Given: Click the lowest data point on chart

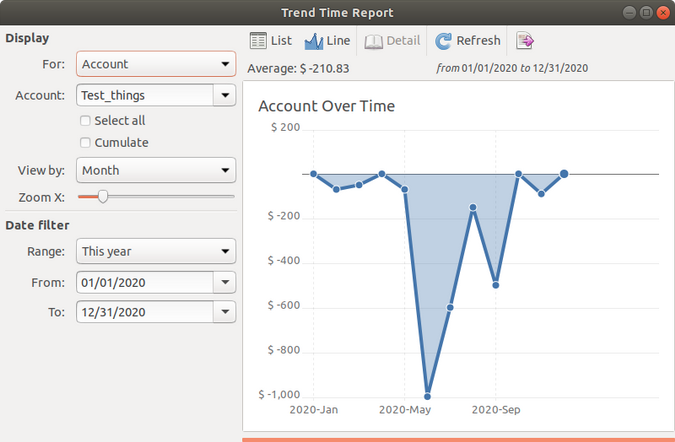Looking at the screenshot, I should (x=428, y=395).
